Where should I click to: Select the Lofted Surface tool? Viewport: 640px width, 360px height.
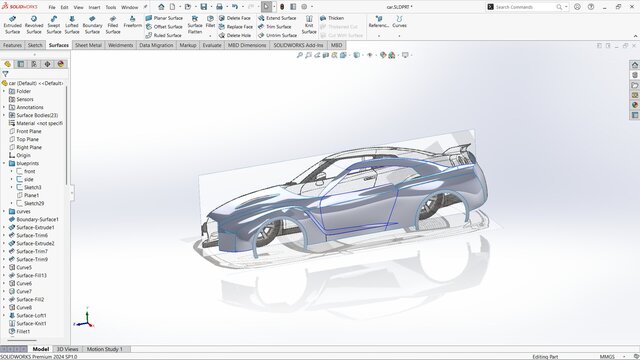(72, 25)
